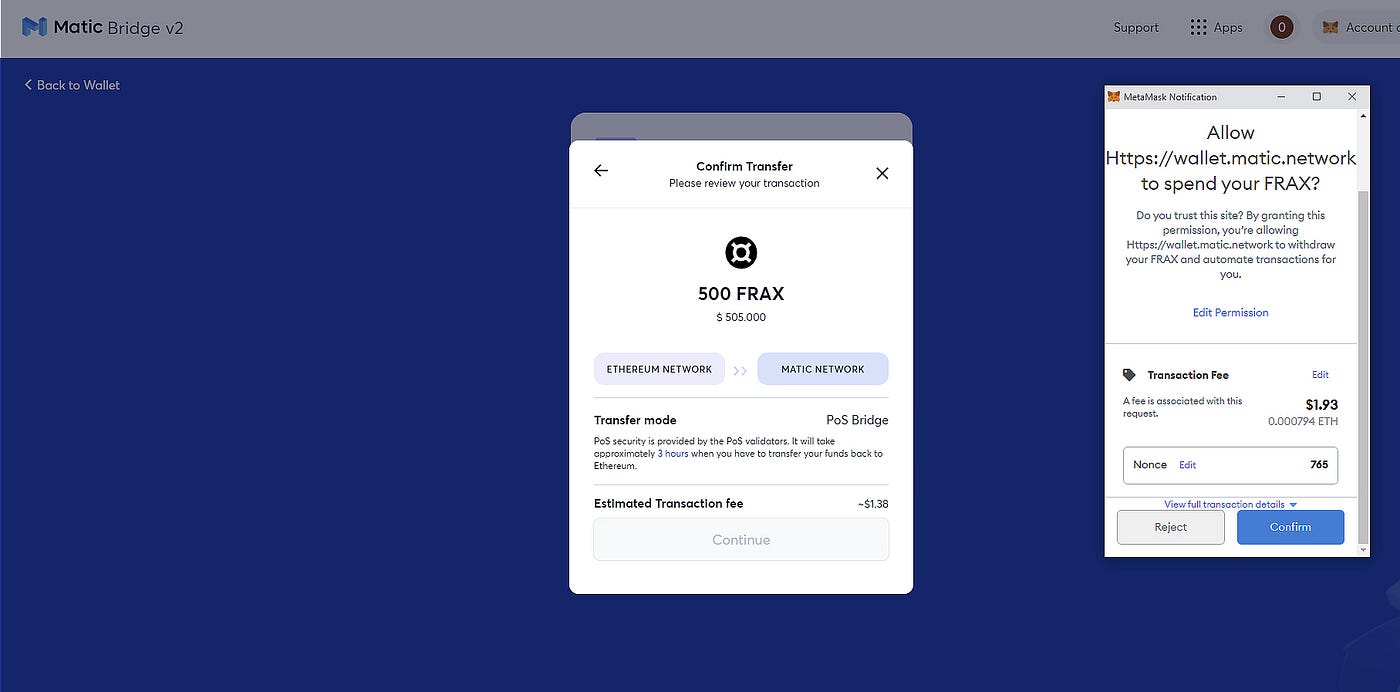Click the Estimated Transaction fee label
The height and width of the screenshot is (692, 1400).
click(x=669, y=504)
